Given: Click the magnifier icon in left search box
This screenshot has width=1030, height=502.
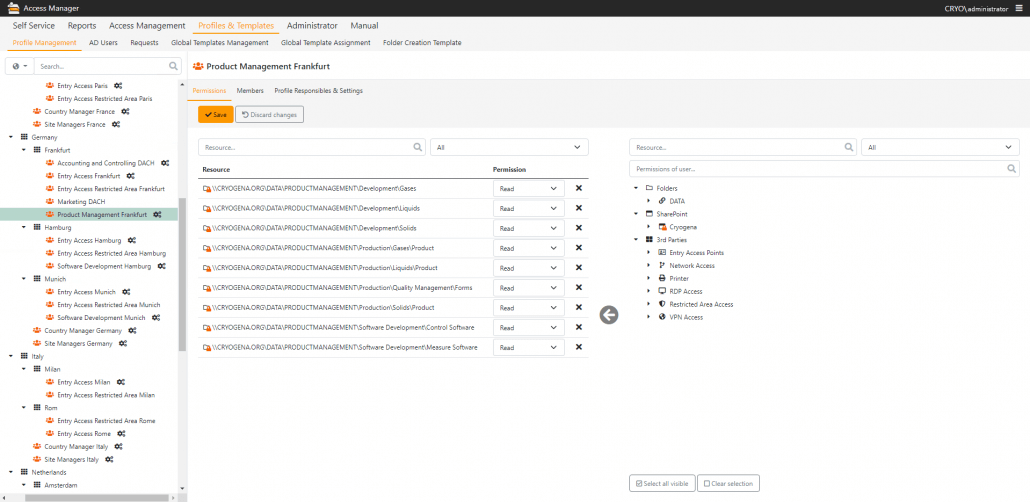Looking at the screenshot, I should coord(173,66).
